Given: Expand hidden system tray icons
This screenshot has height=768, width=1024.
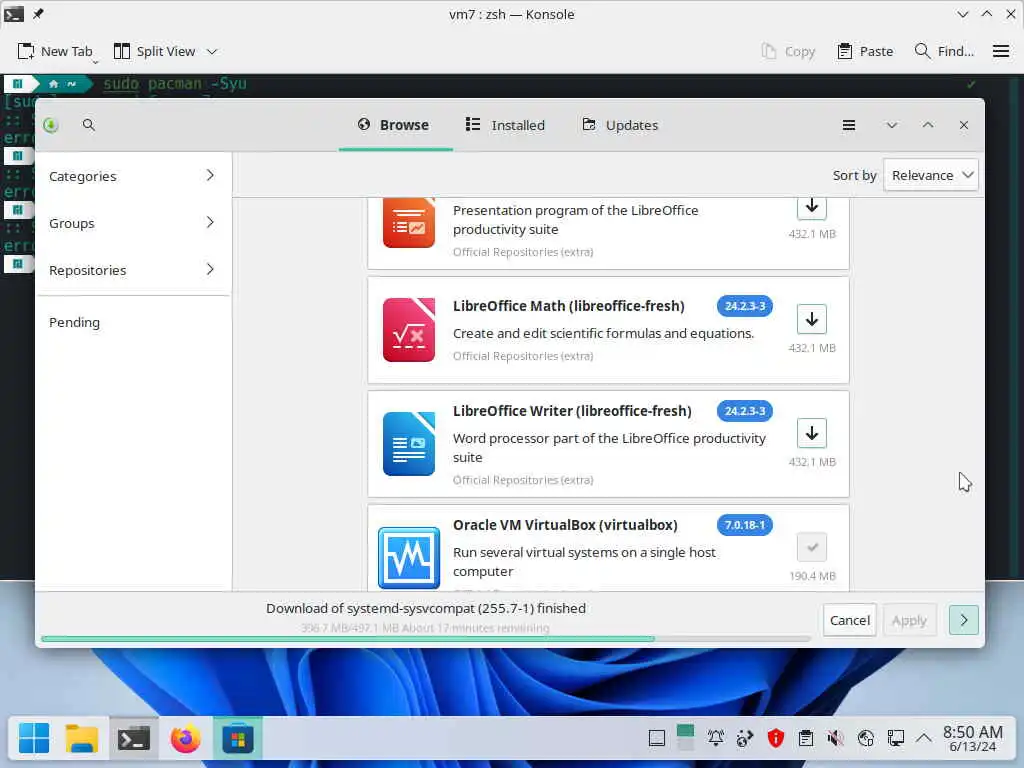Looking at the screenshot, I should pyautogui.click(x=923, y=738).
